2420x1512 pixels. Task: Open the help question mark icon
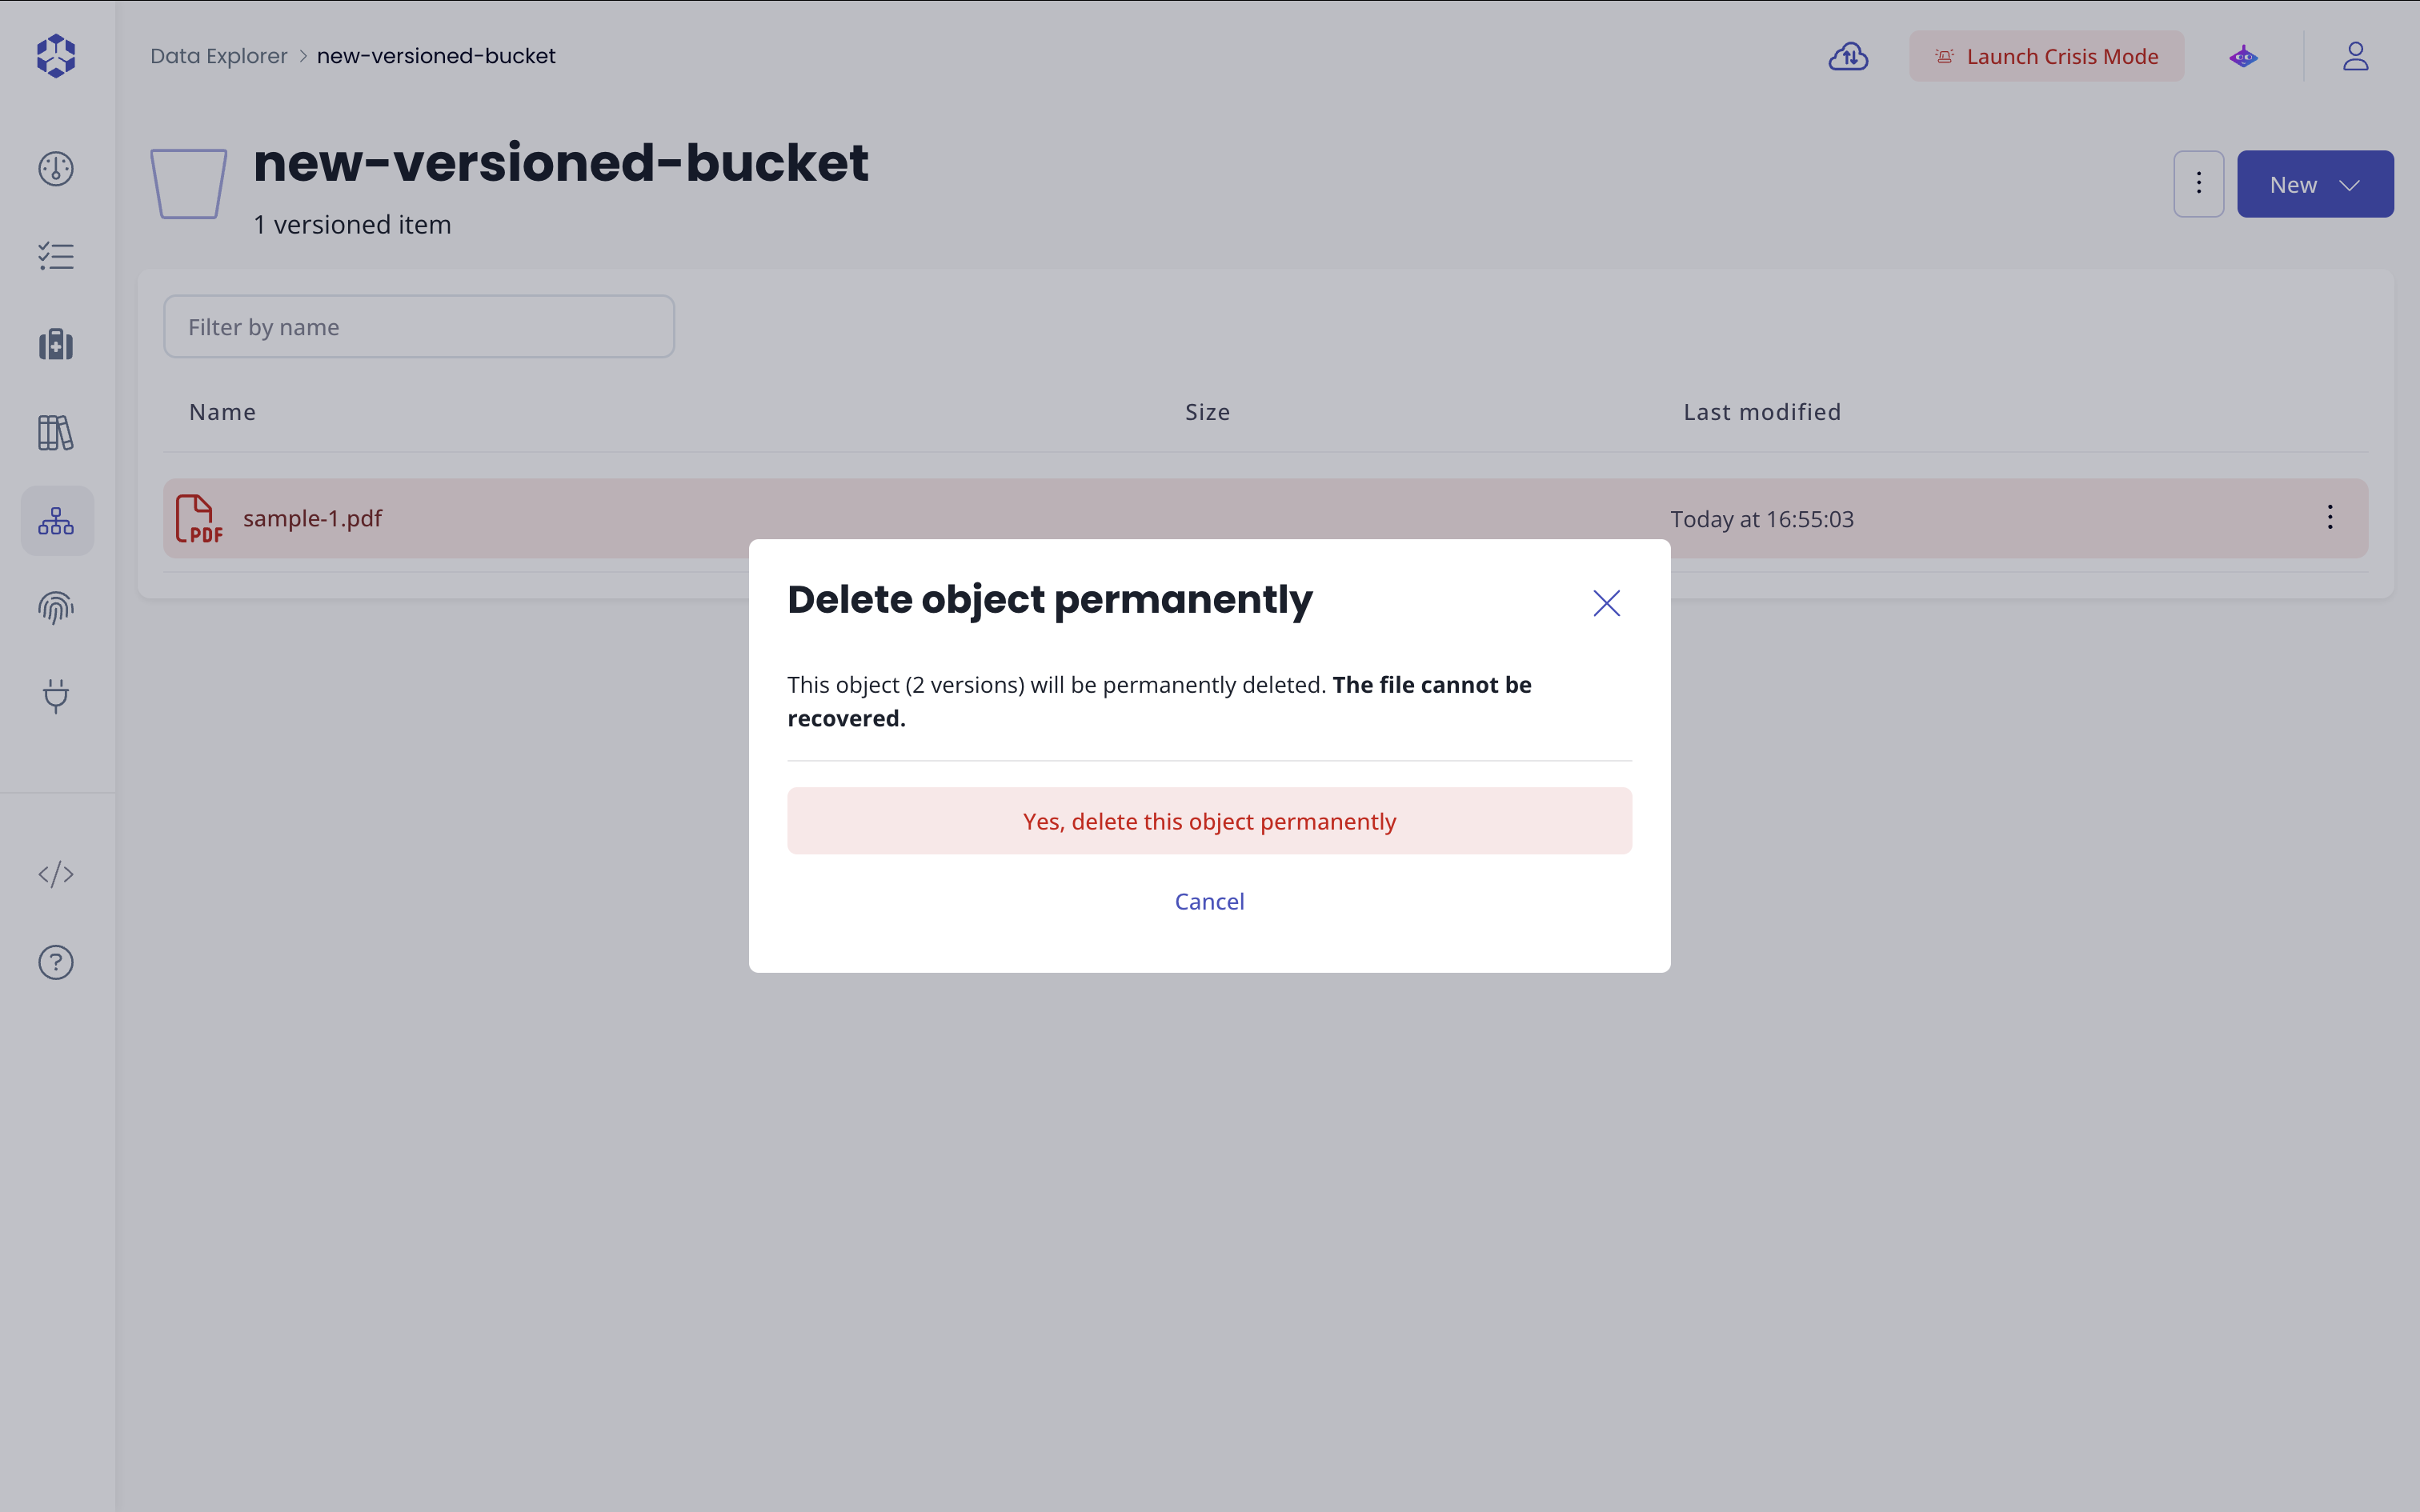point(56,962)
